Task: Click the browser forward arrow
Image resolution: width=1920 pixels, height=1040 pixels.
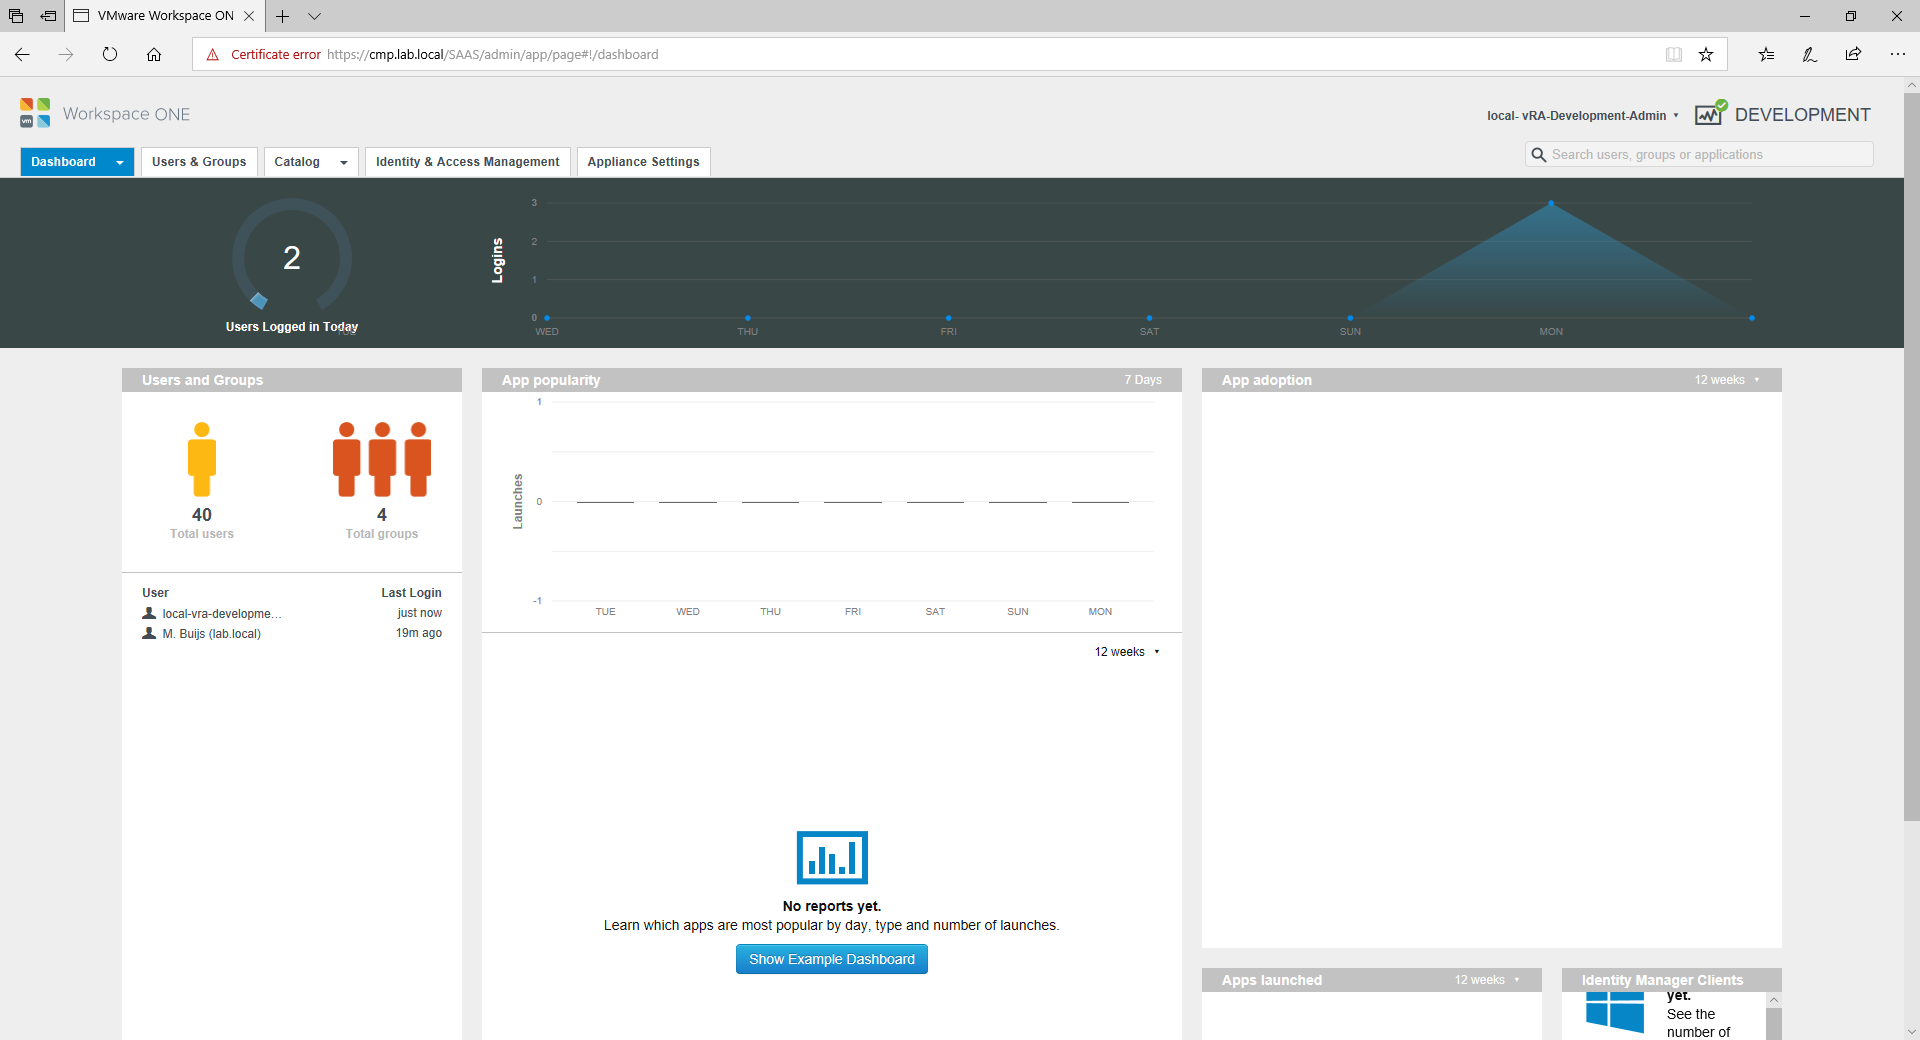Action: click(x=66, y=55)
